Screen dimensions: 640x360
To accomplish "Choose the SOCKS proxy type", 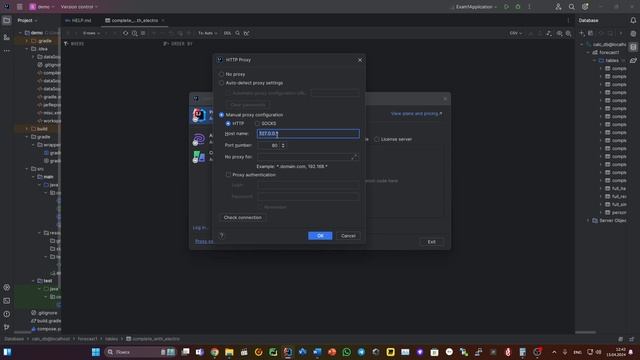I will 257,123.
